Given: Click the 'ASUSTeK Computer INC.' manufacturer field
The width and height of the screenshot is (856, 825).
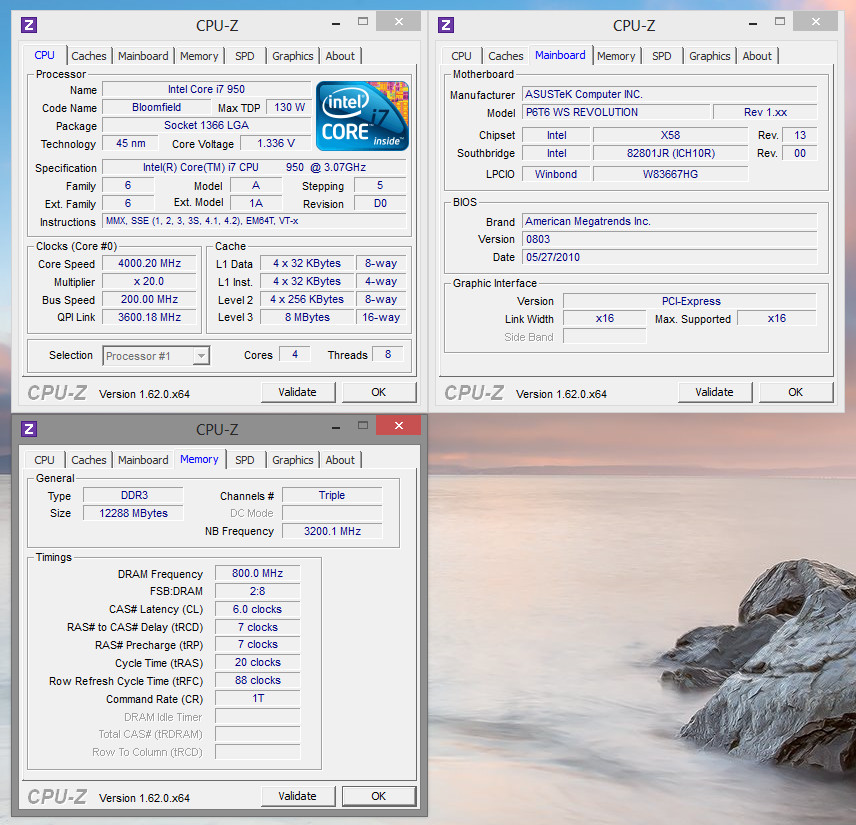Looking at the screenshot, I should coord(669,94).
